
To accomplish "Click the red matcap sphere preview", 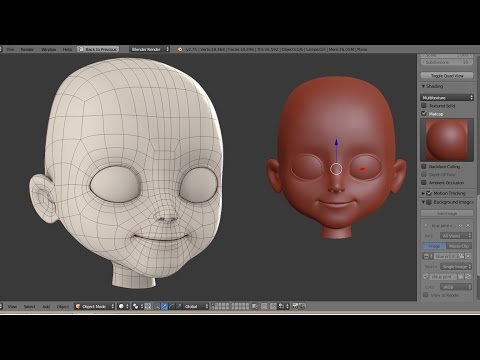I will point(447,140).
